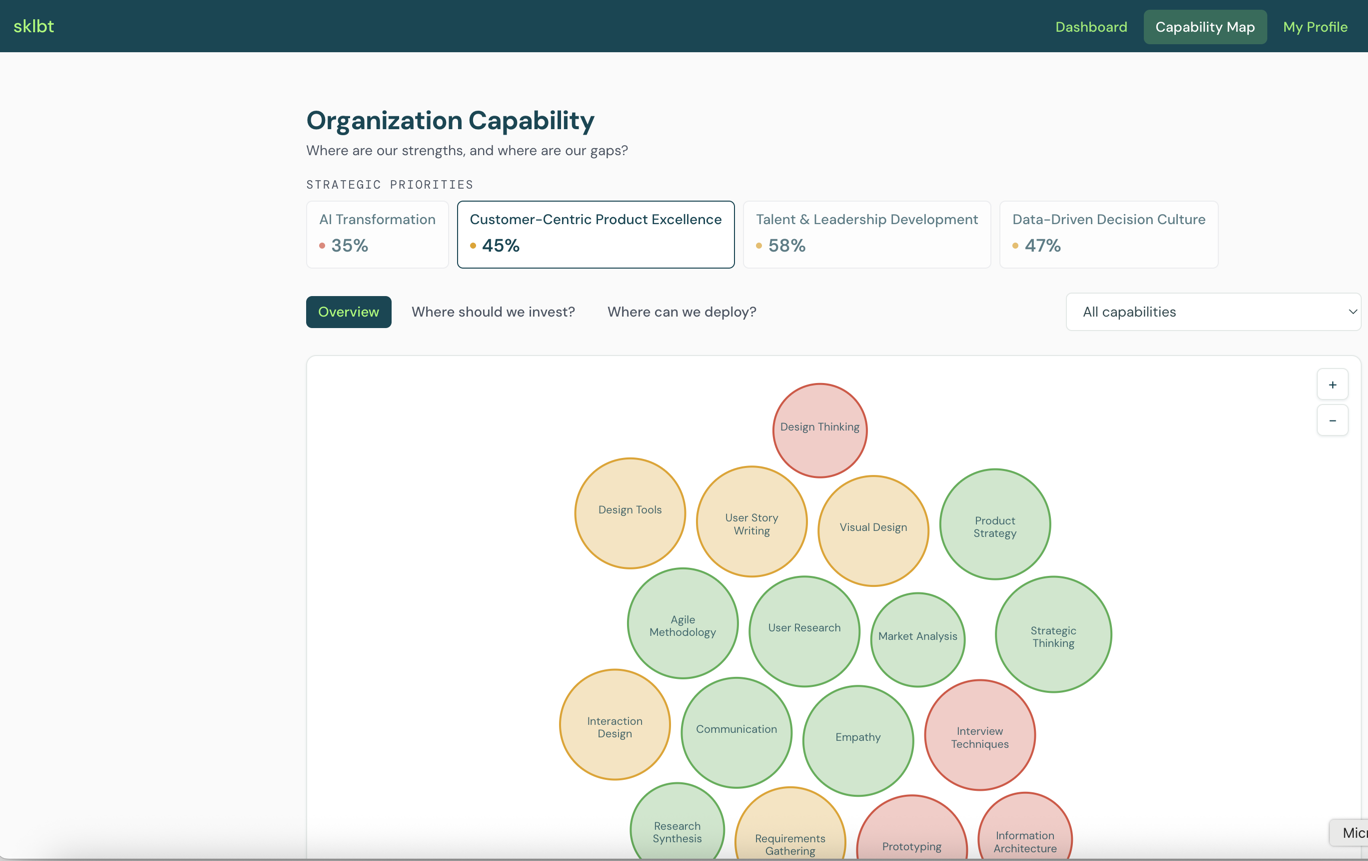Select the Overview tab
1368x861 pixels.
(348, 312)
